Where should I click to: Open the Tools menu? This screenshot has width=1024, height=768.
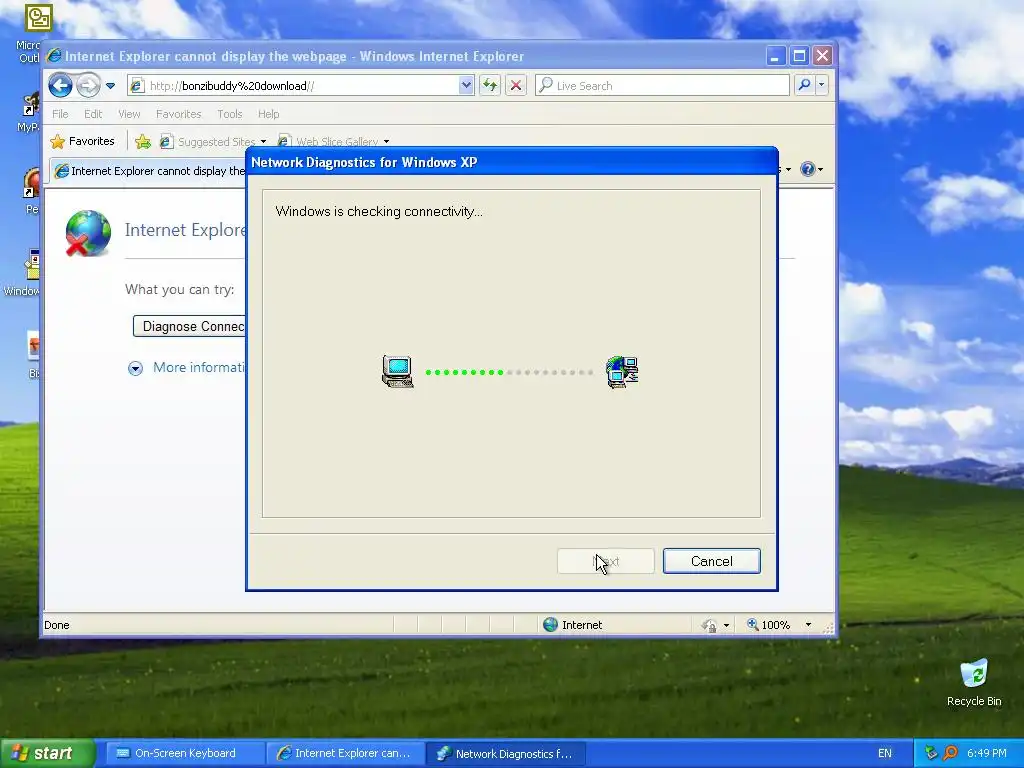point(230,114)
